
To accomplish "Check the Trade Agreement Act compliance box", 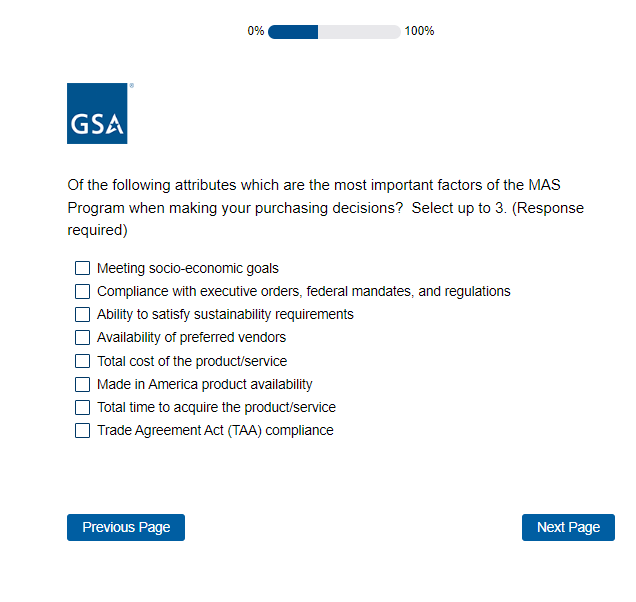I will point(82,430).
